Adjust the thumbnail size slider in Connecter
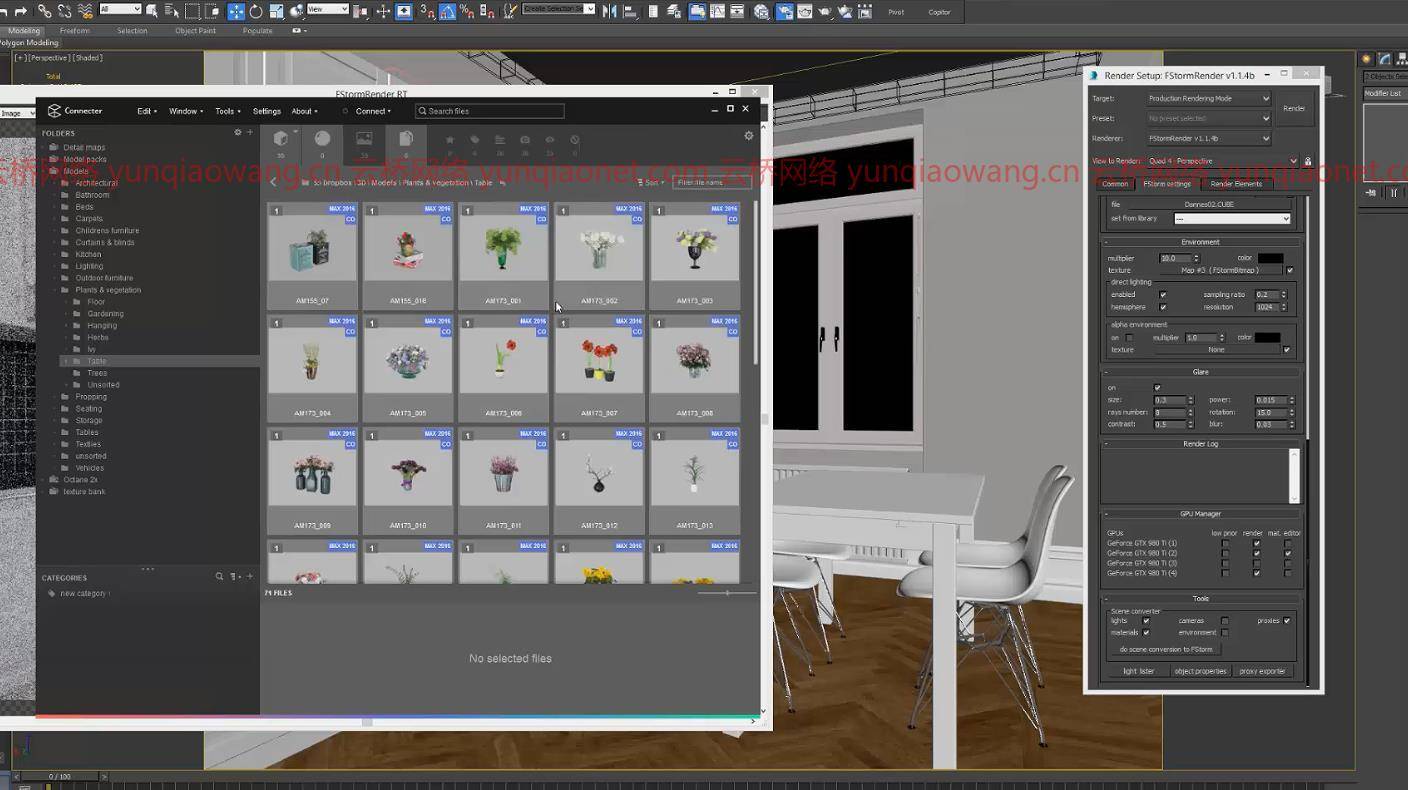This screenshot has height=790, width=1408. (727, 593)
